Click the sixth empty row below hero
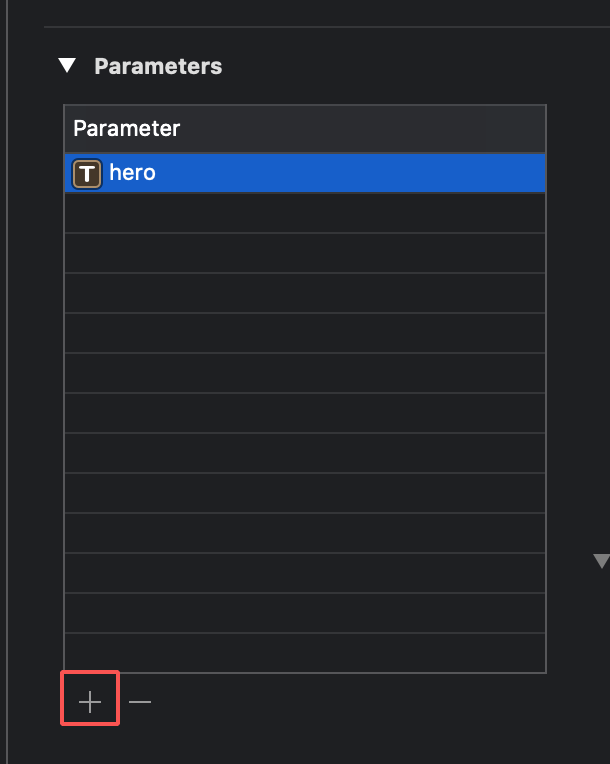 pyautogui.click(x=305, y=413)
